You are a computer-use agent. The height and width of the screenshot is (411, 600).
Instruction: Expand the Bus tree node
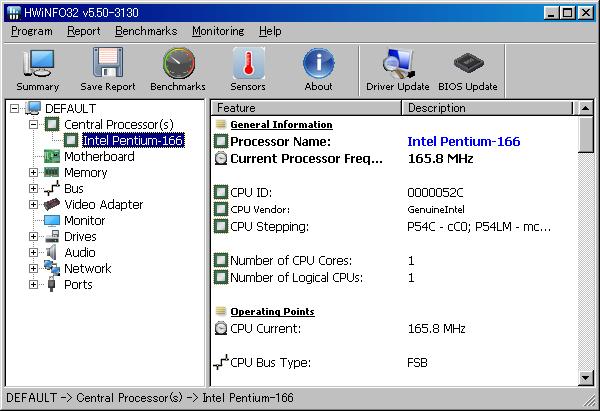[33, 189]
